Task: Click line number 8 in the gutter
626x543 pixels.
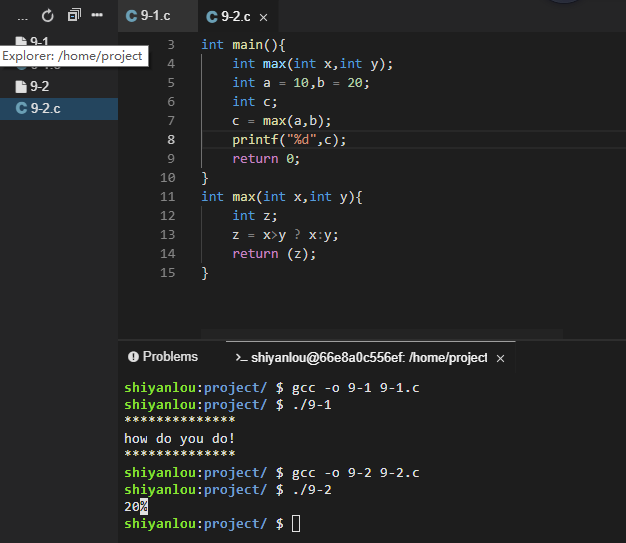Action: click(171, 140)
